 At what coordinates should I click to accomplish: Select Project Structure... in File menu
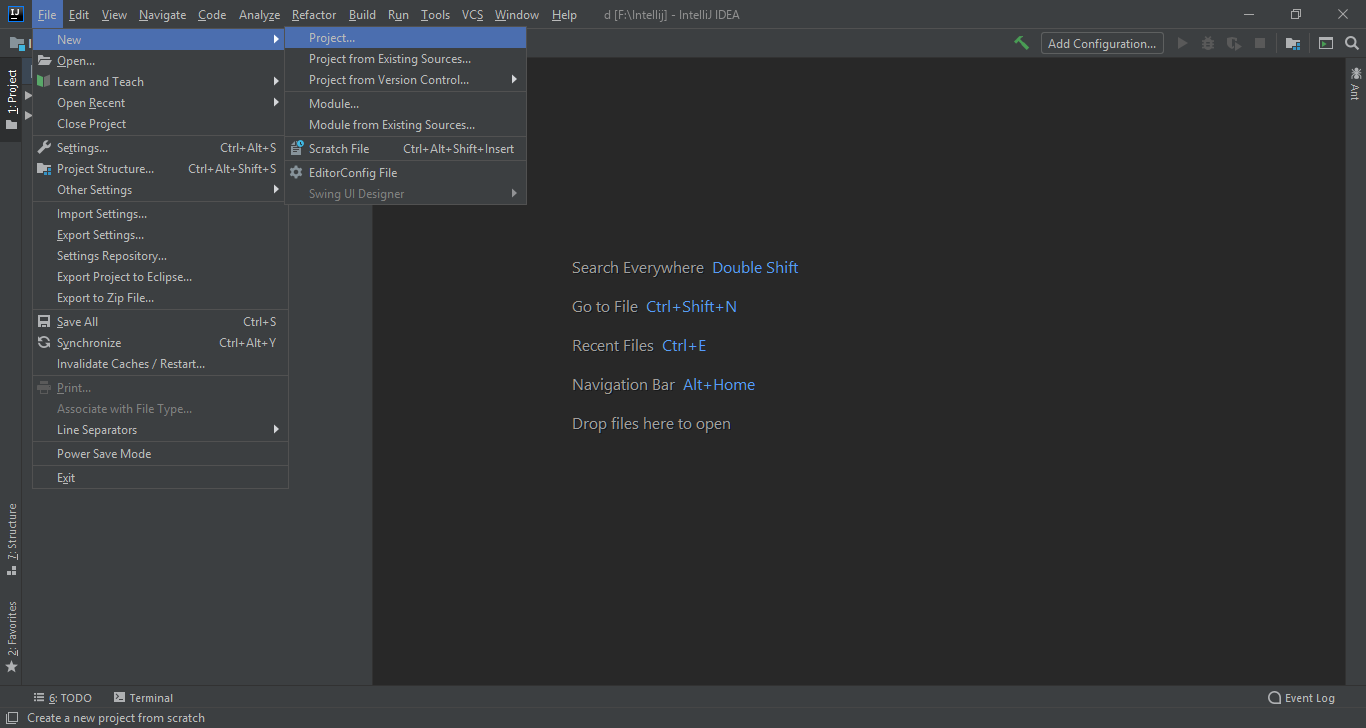pos(160,169)
